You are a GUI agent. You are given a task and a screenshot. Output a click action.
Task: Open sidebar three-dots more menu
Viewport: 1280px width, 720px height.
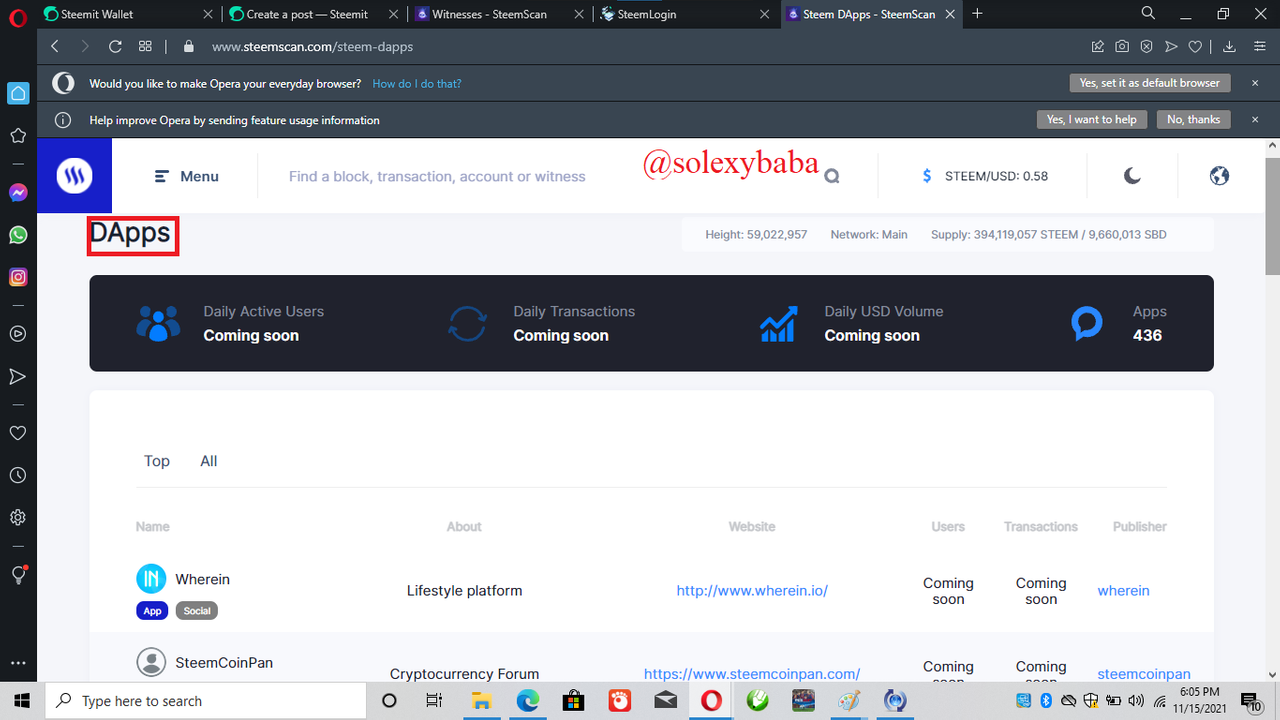click(18, 663)
